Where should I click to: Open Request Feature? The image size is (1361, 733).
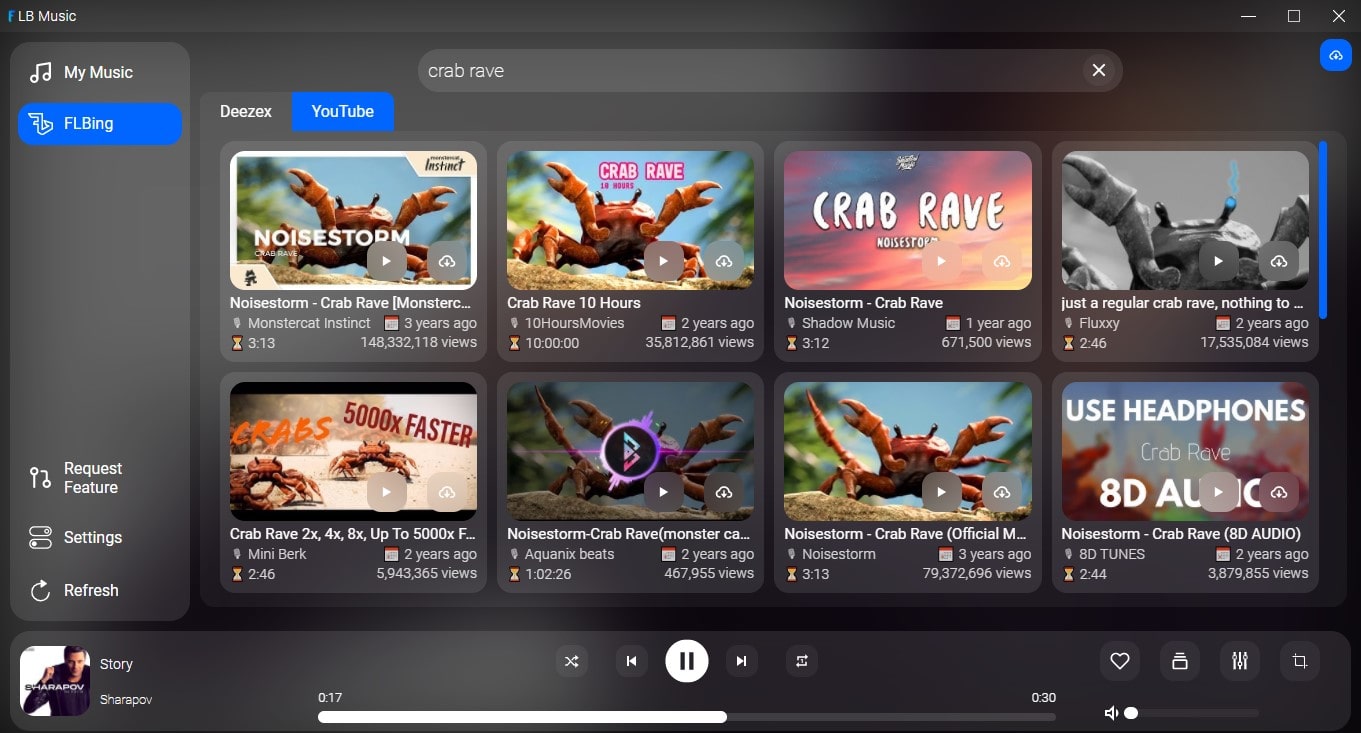[x=100, y=478]
